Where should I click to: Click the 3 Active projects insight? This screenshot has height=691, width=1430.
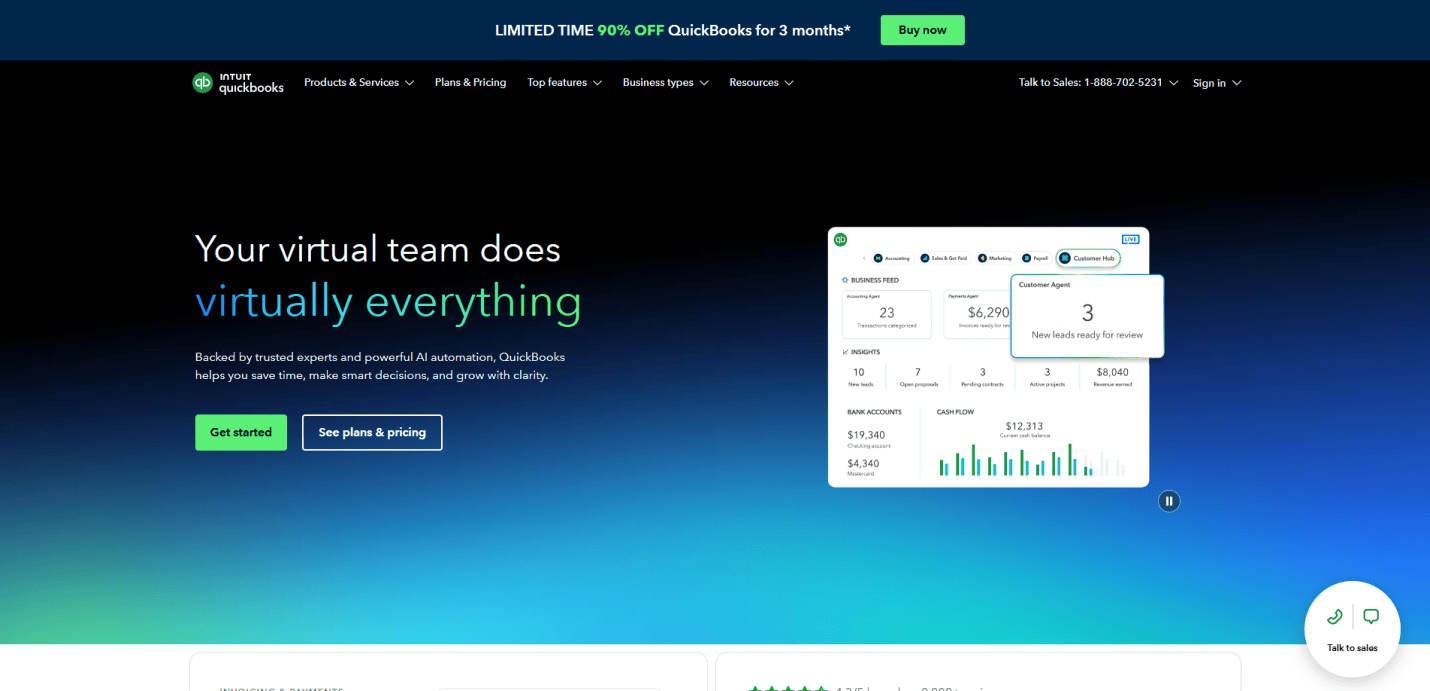point(1047,377)
